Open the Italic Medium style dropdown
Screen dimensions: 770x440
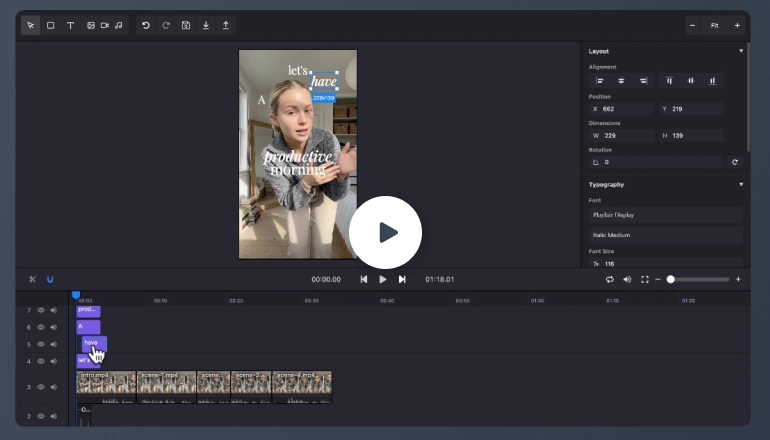(x=665, y=235)
